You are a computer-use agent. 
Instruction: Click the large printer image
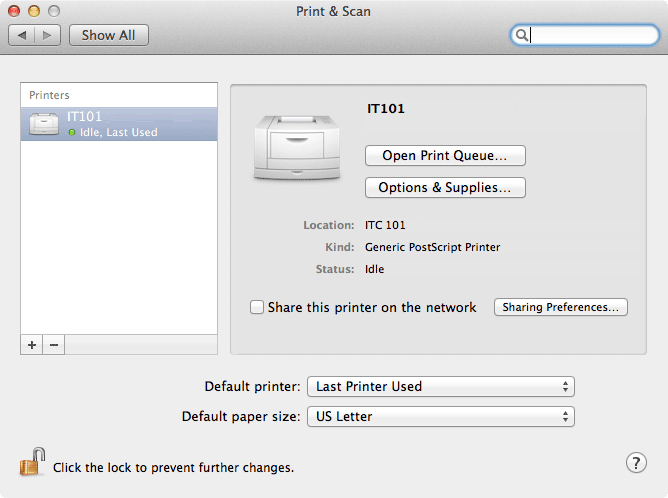coord(297,147)
